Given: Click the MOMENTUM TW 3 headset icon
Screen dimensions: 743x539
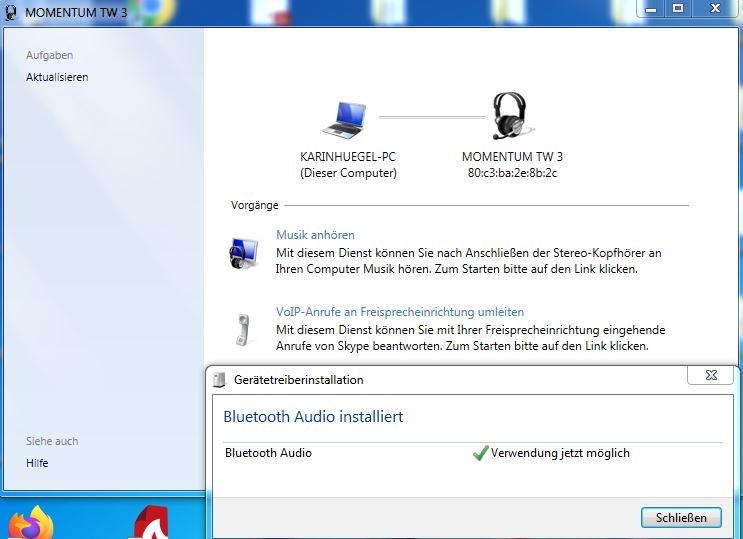Looking at the screenshot, I should tap(512, 116).
